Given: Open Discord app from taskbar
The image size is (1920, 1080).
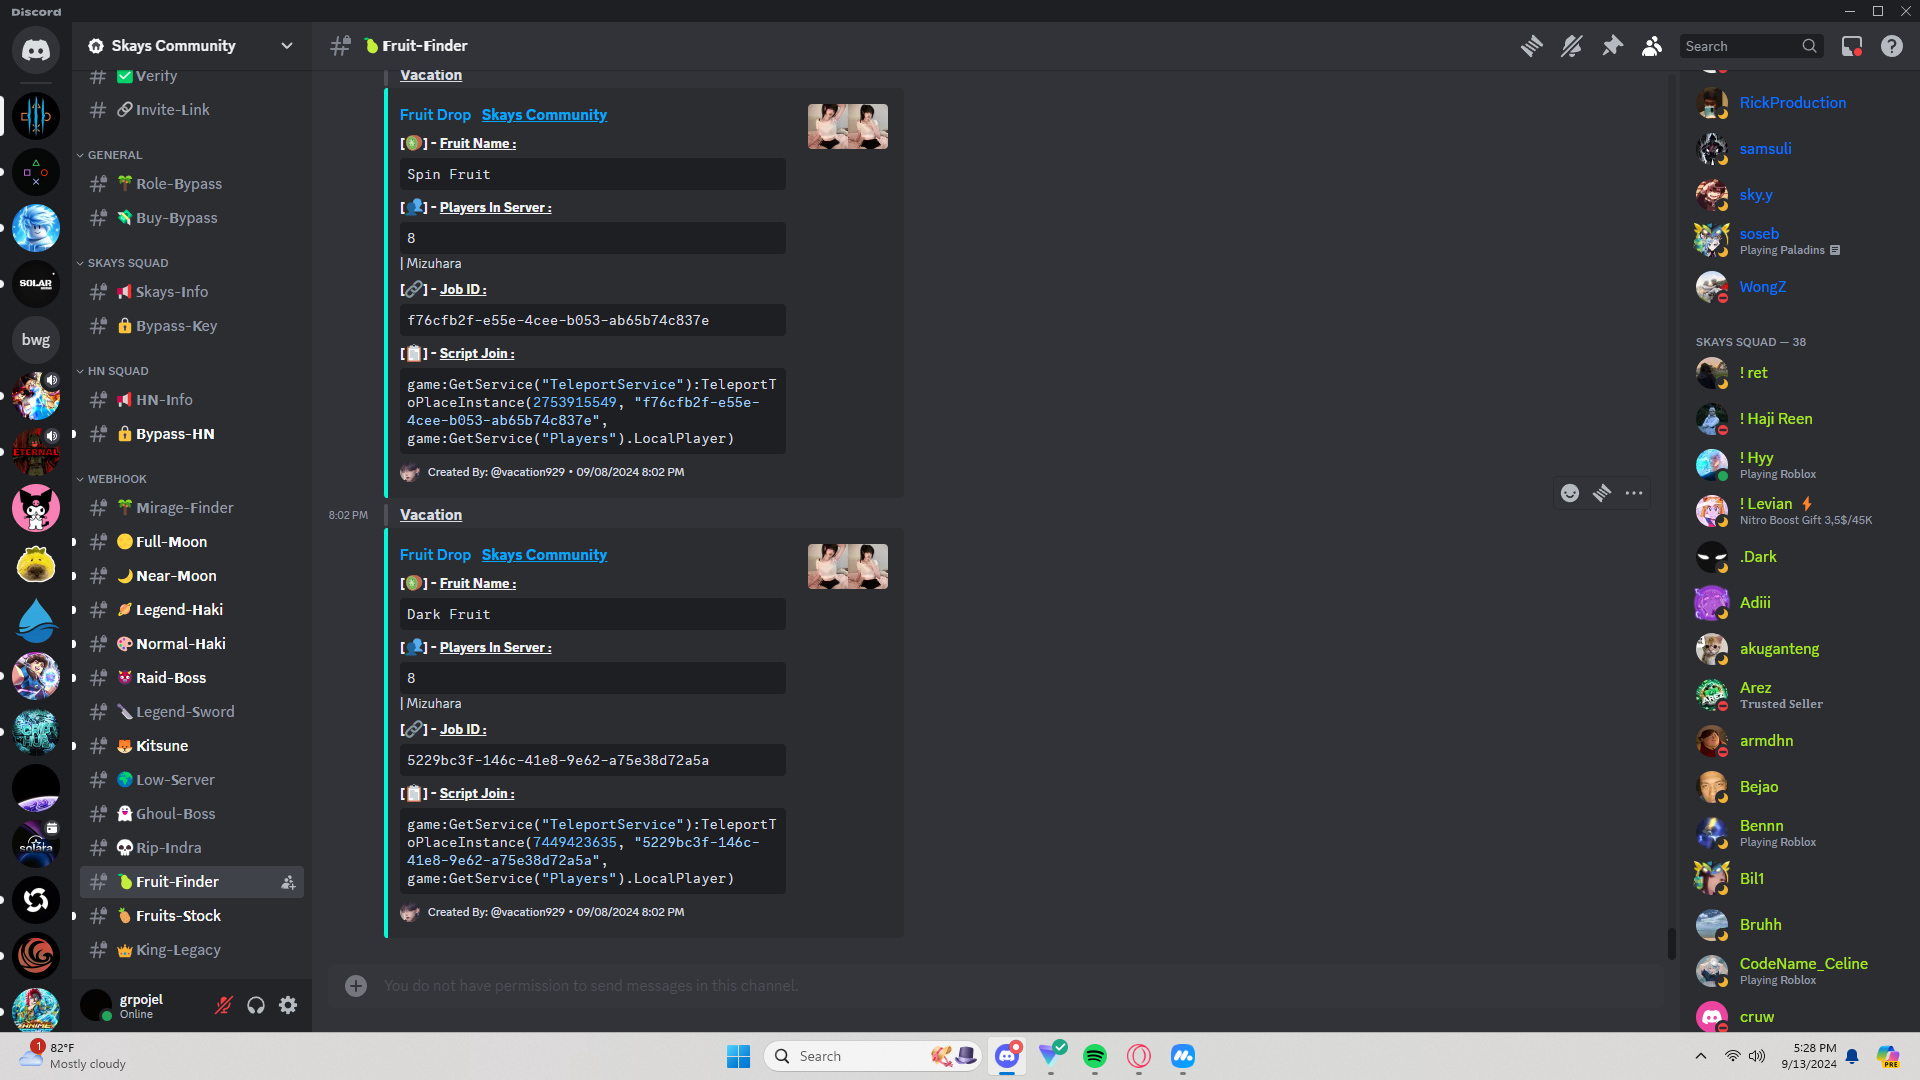Looking at the screenshot, I should (x=1007, y=1056).
